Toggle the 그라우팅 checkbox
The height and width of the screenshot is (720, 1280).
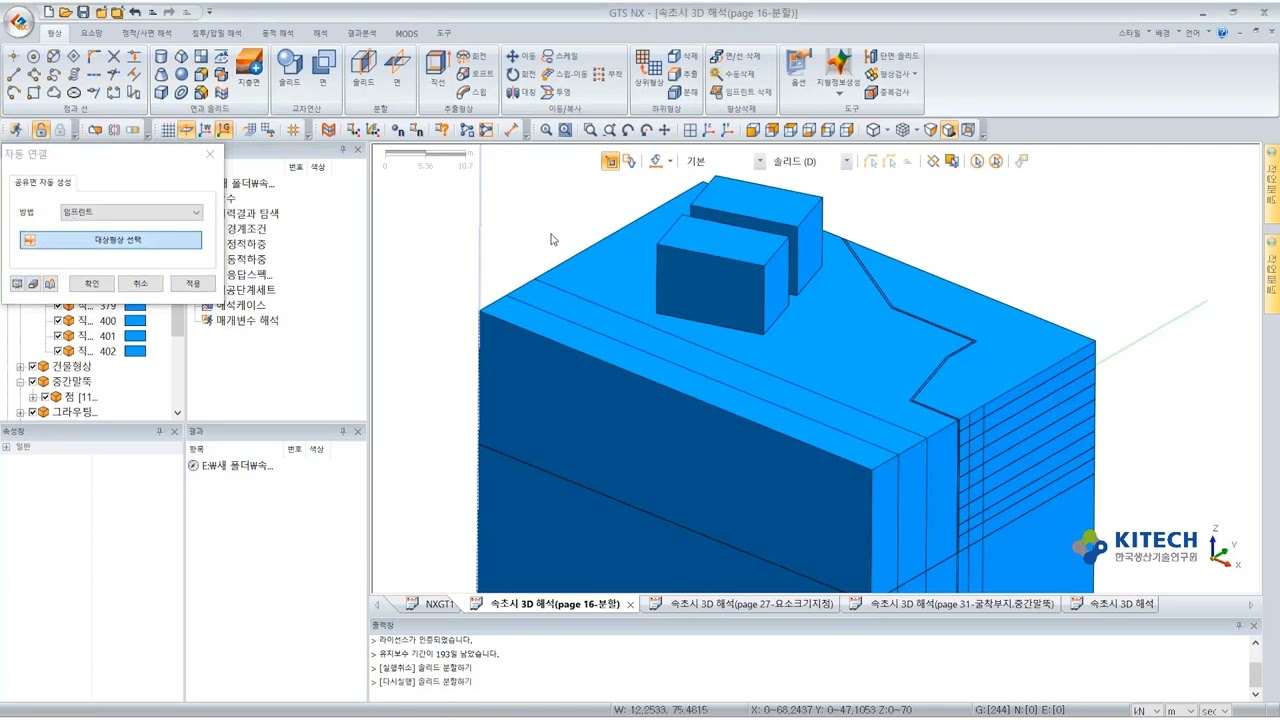tap(32, 412)
